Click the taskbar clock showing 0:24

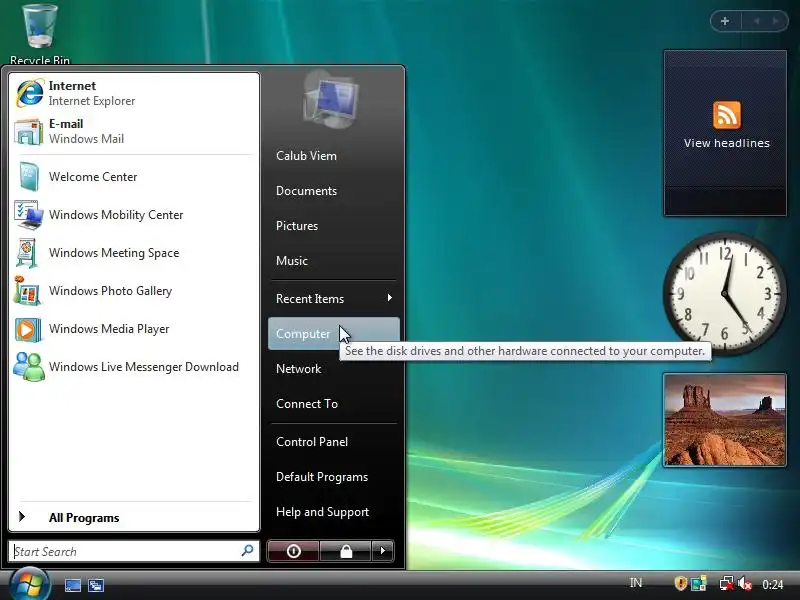tap(772, 584)
